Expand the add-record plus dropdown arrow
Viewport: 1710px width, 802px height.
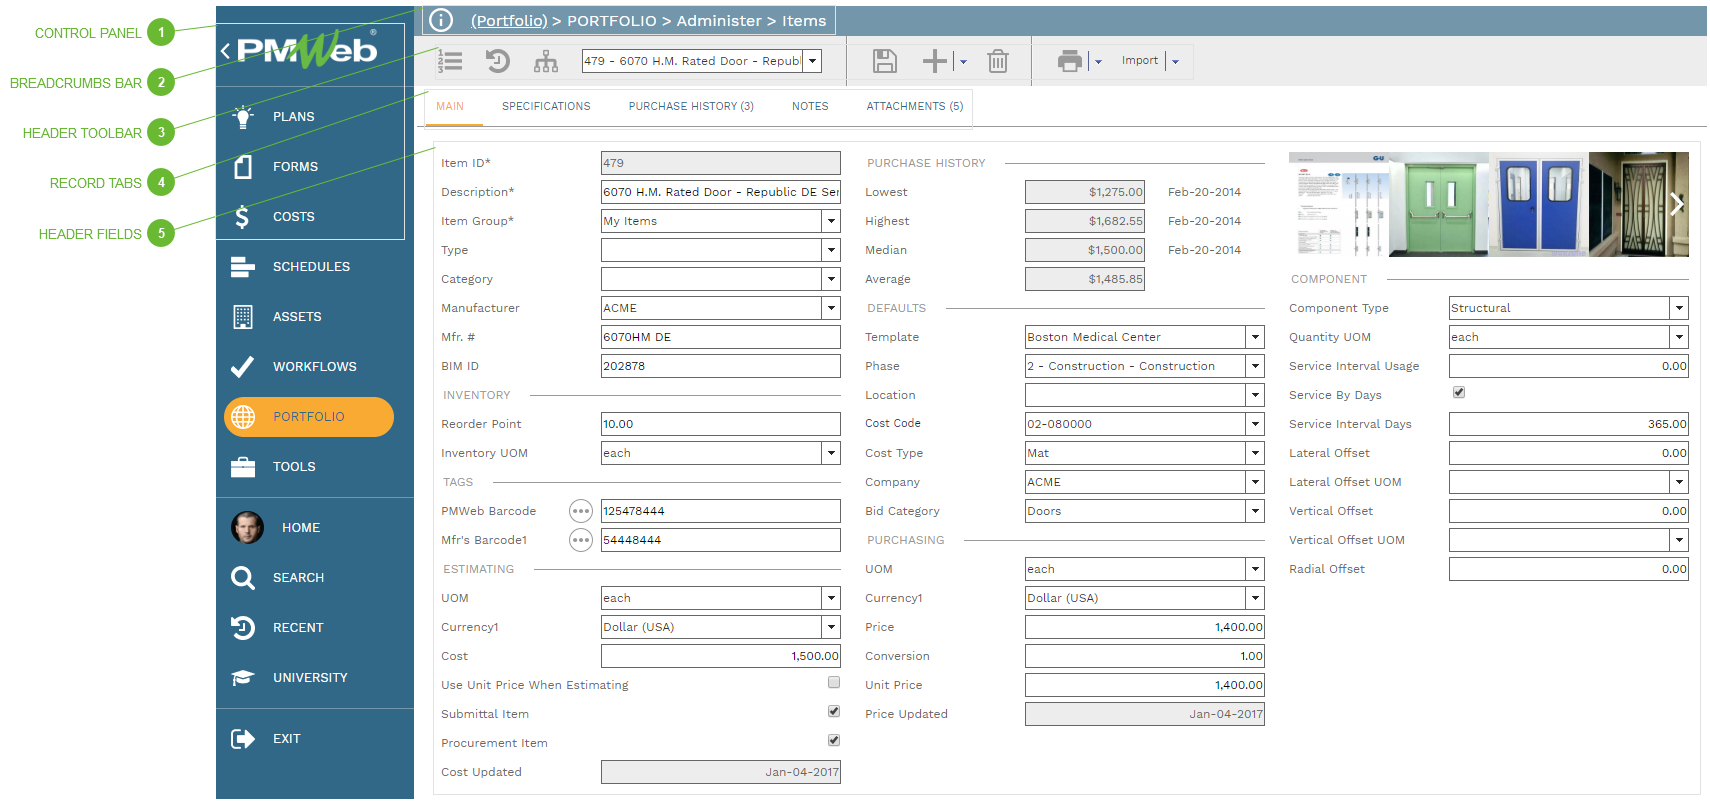pos(963,62)
